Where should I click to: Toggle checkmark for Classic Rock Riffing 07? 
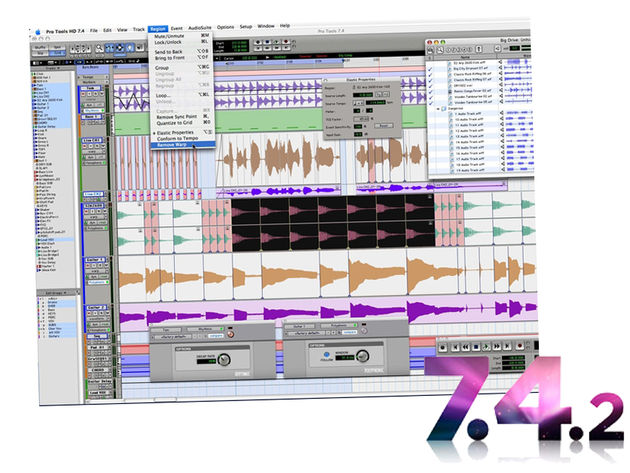tap(430, 81)
